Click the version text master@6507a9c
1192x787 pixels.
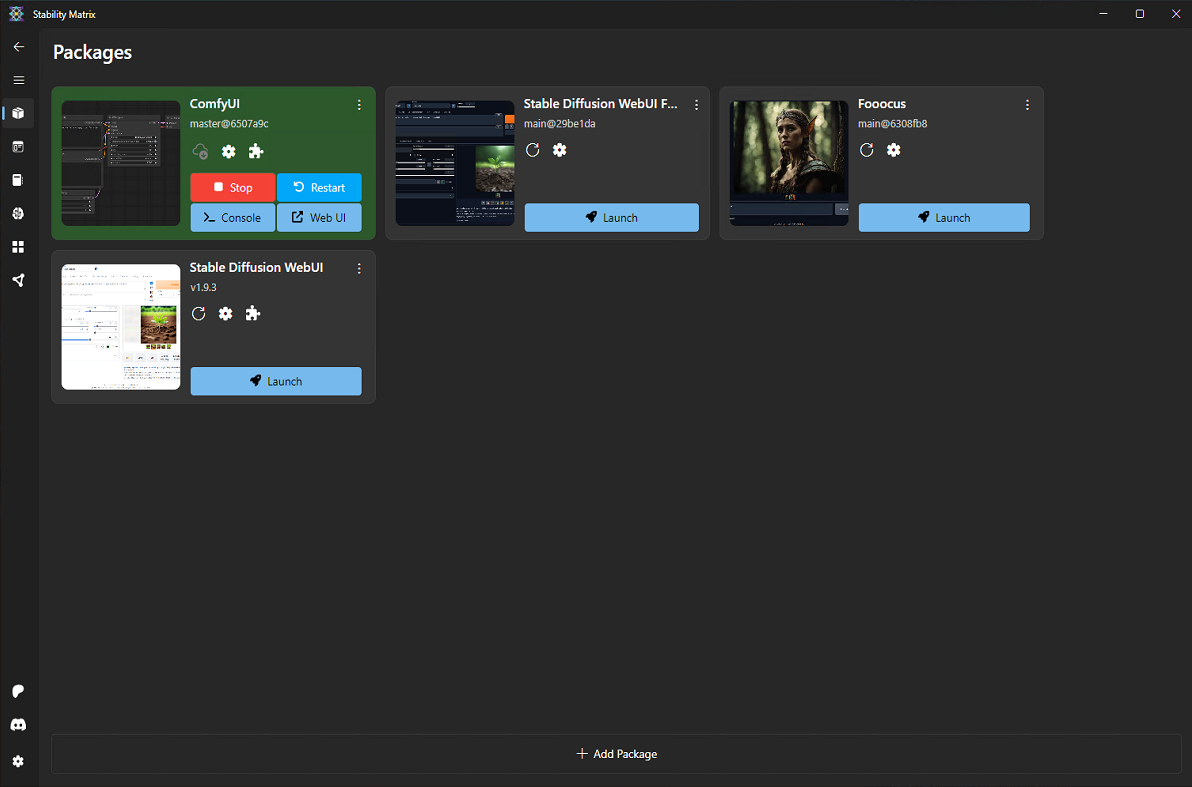[230, 123]
